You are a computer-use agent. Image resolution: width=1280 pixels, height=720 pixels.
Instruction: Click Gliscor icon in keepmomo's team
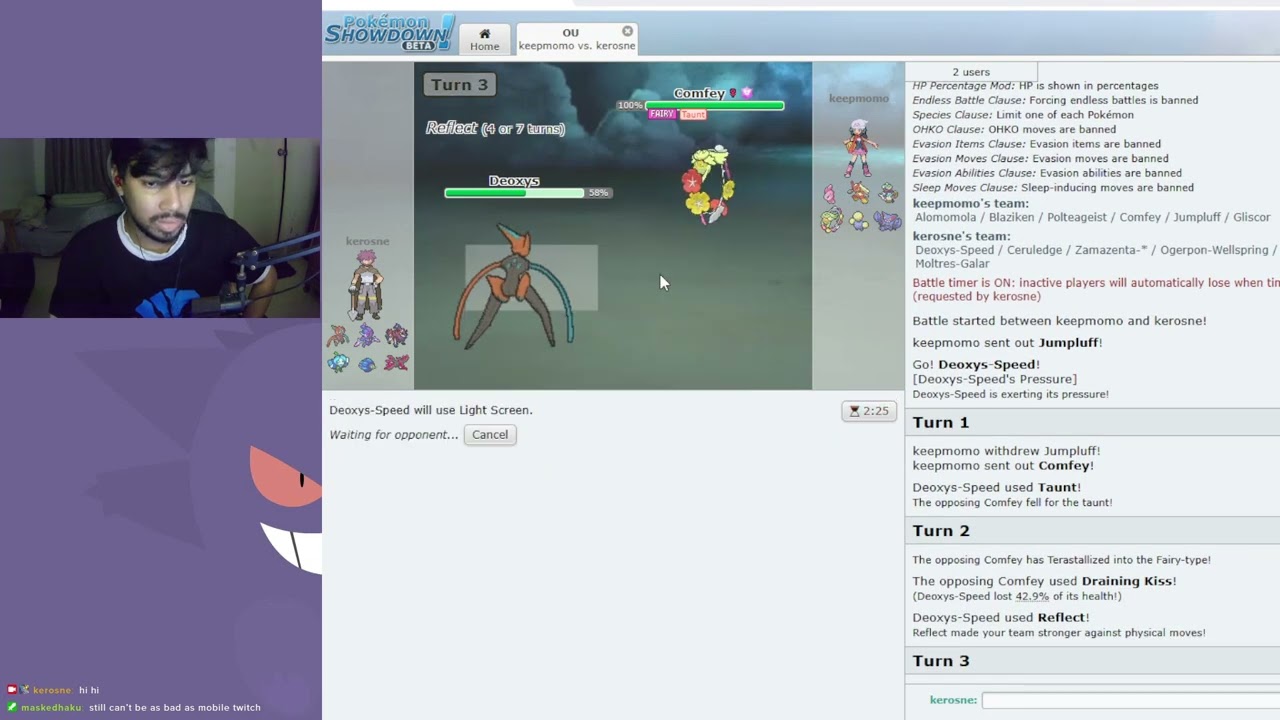(887, 220)
